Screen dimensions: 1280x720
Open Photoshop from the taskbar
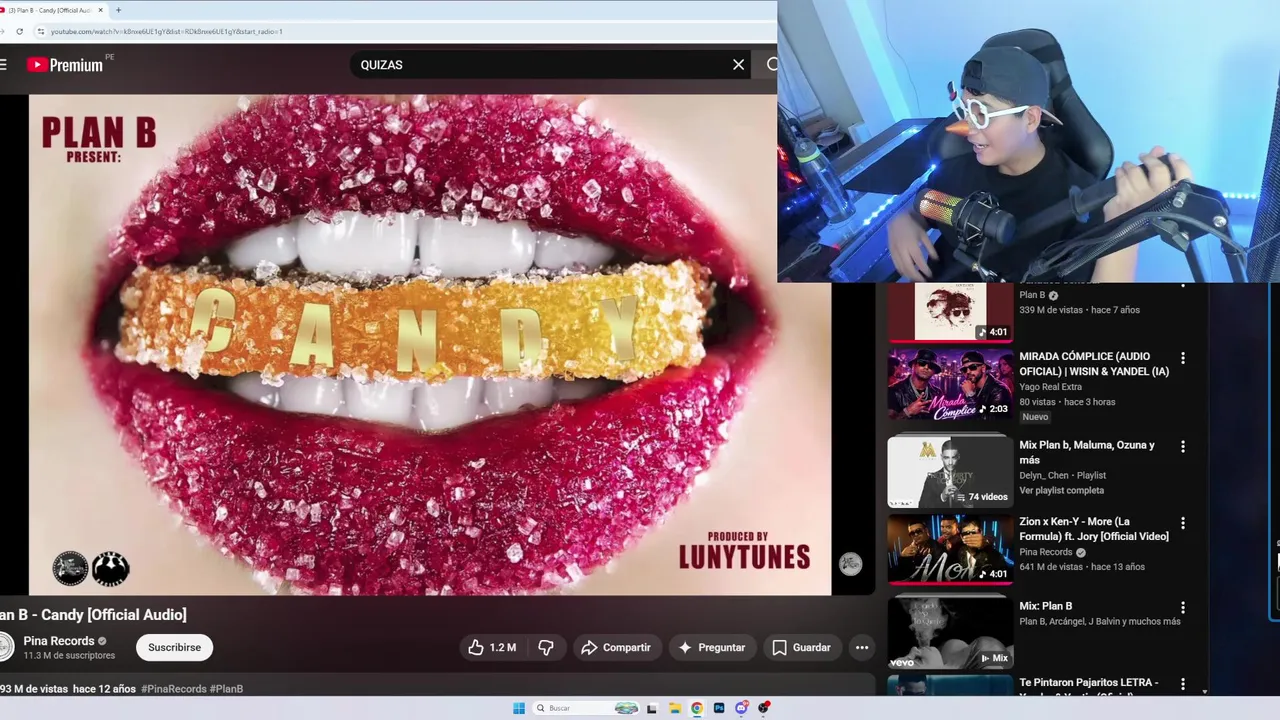pyautogui.click(x=719, y=708)
